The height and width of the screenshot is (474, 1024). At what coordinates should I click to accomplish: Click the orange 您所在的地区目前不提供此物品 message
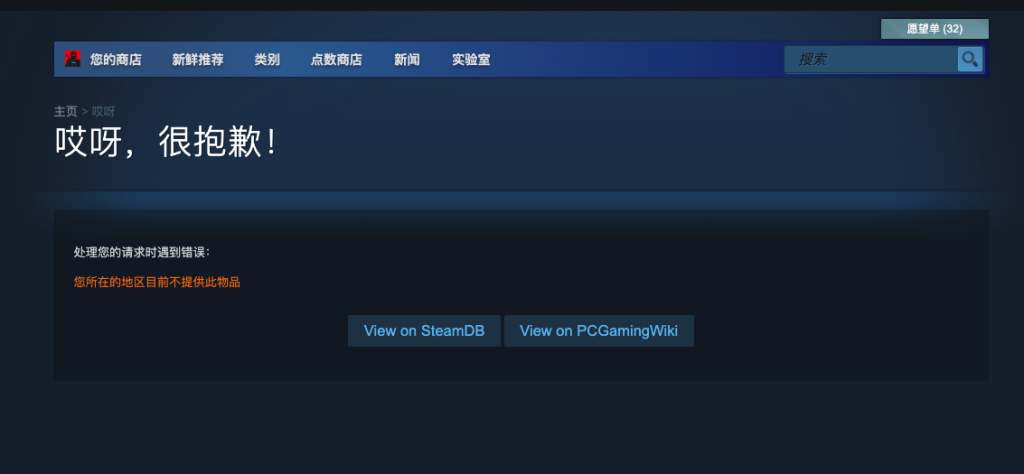tap(157, 283)
